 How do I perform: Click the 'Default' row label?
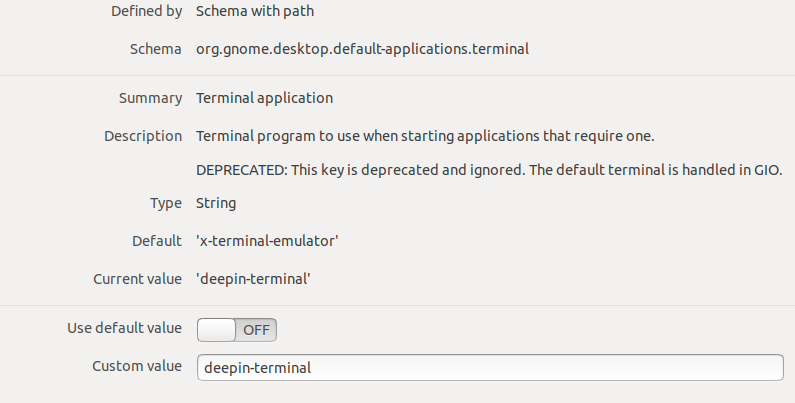coord(157,241)
